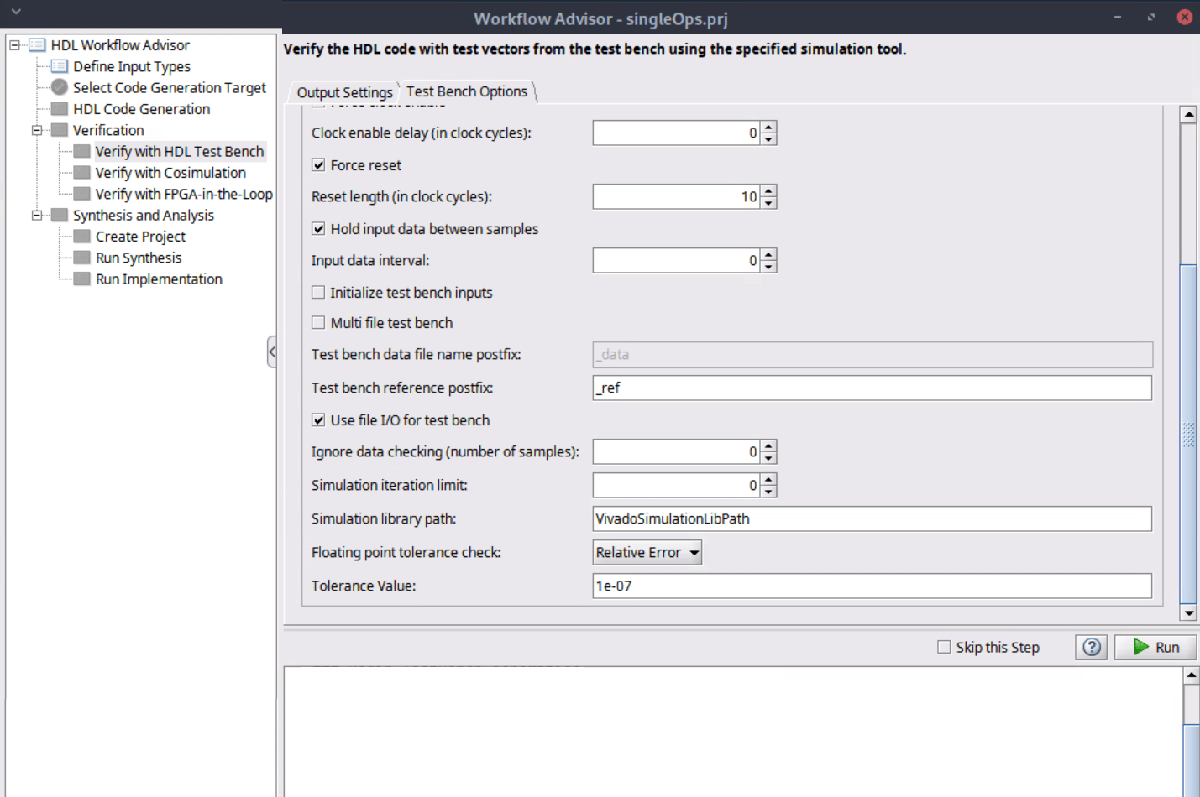Check the Skip this Step box
1200x797 pixels.
pyautogui.click(x=944, y=647)
